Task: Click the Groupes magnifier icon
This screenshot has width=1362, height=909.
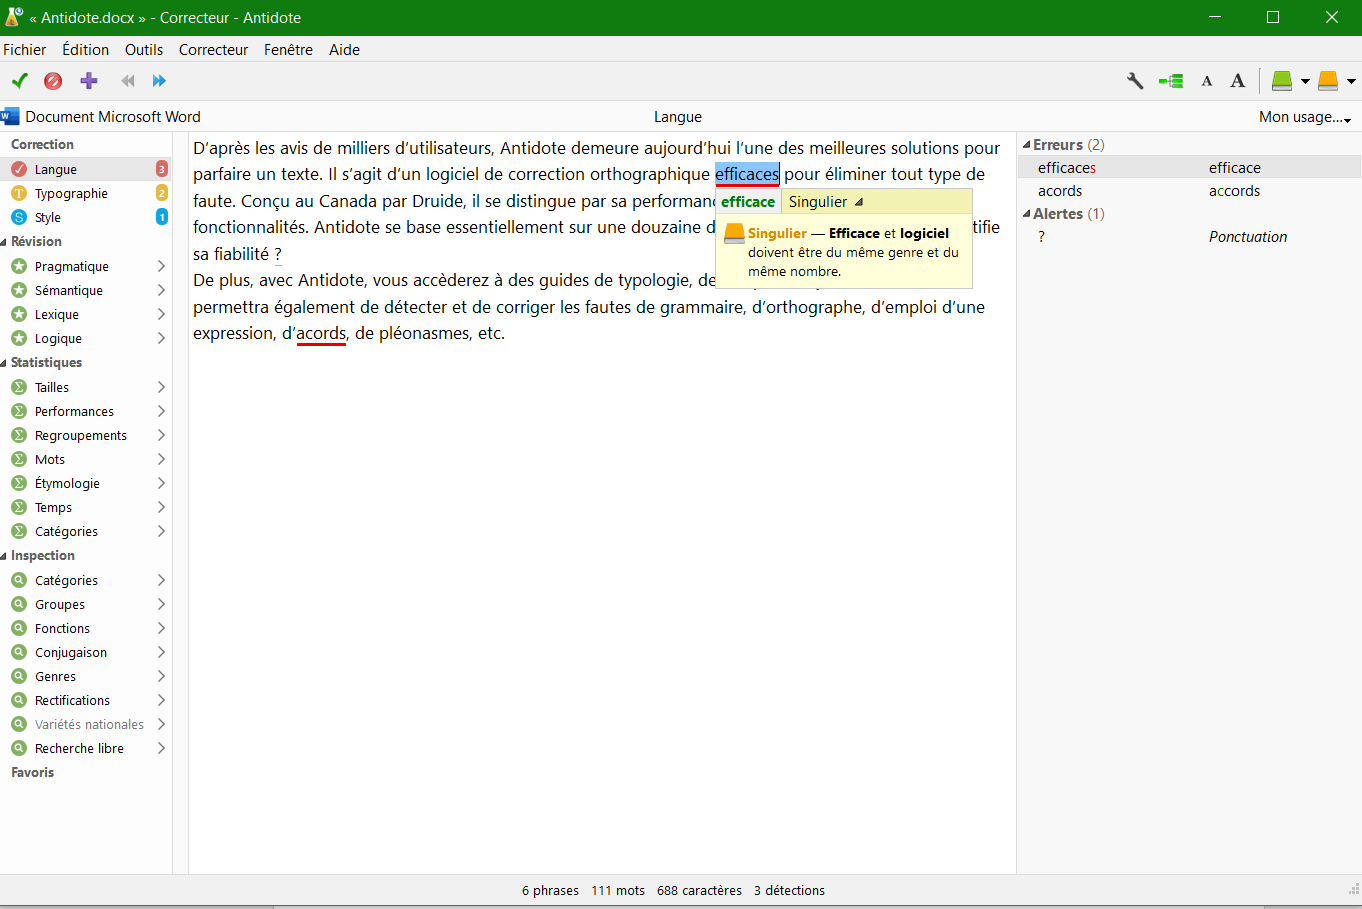Action: click(x=19, y=605)
